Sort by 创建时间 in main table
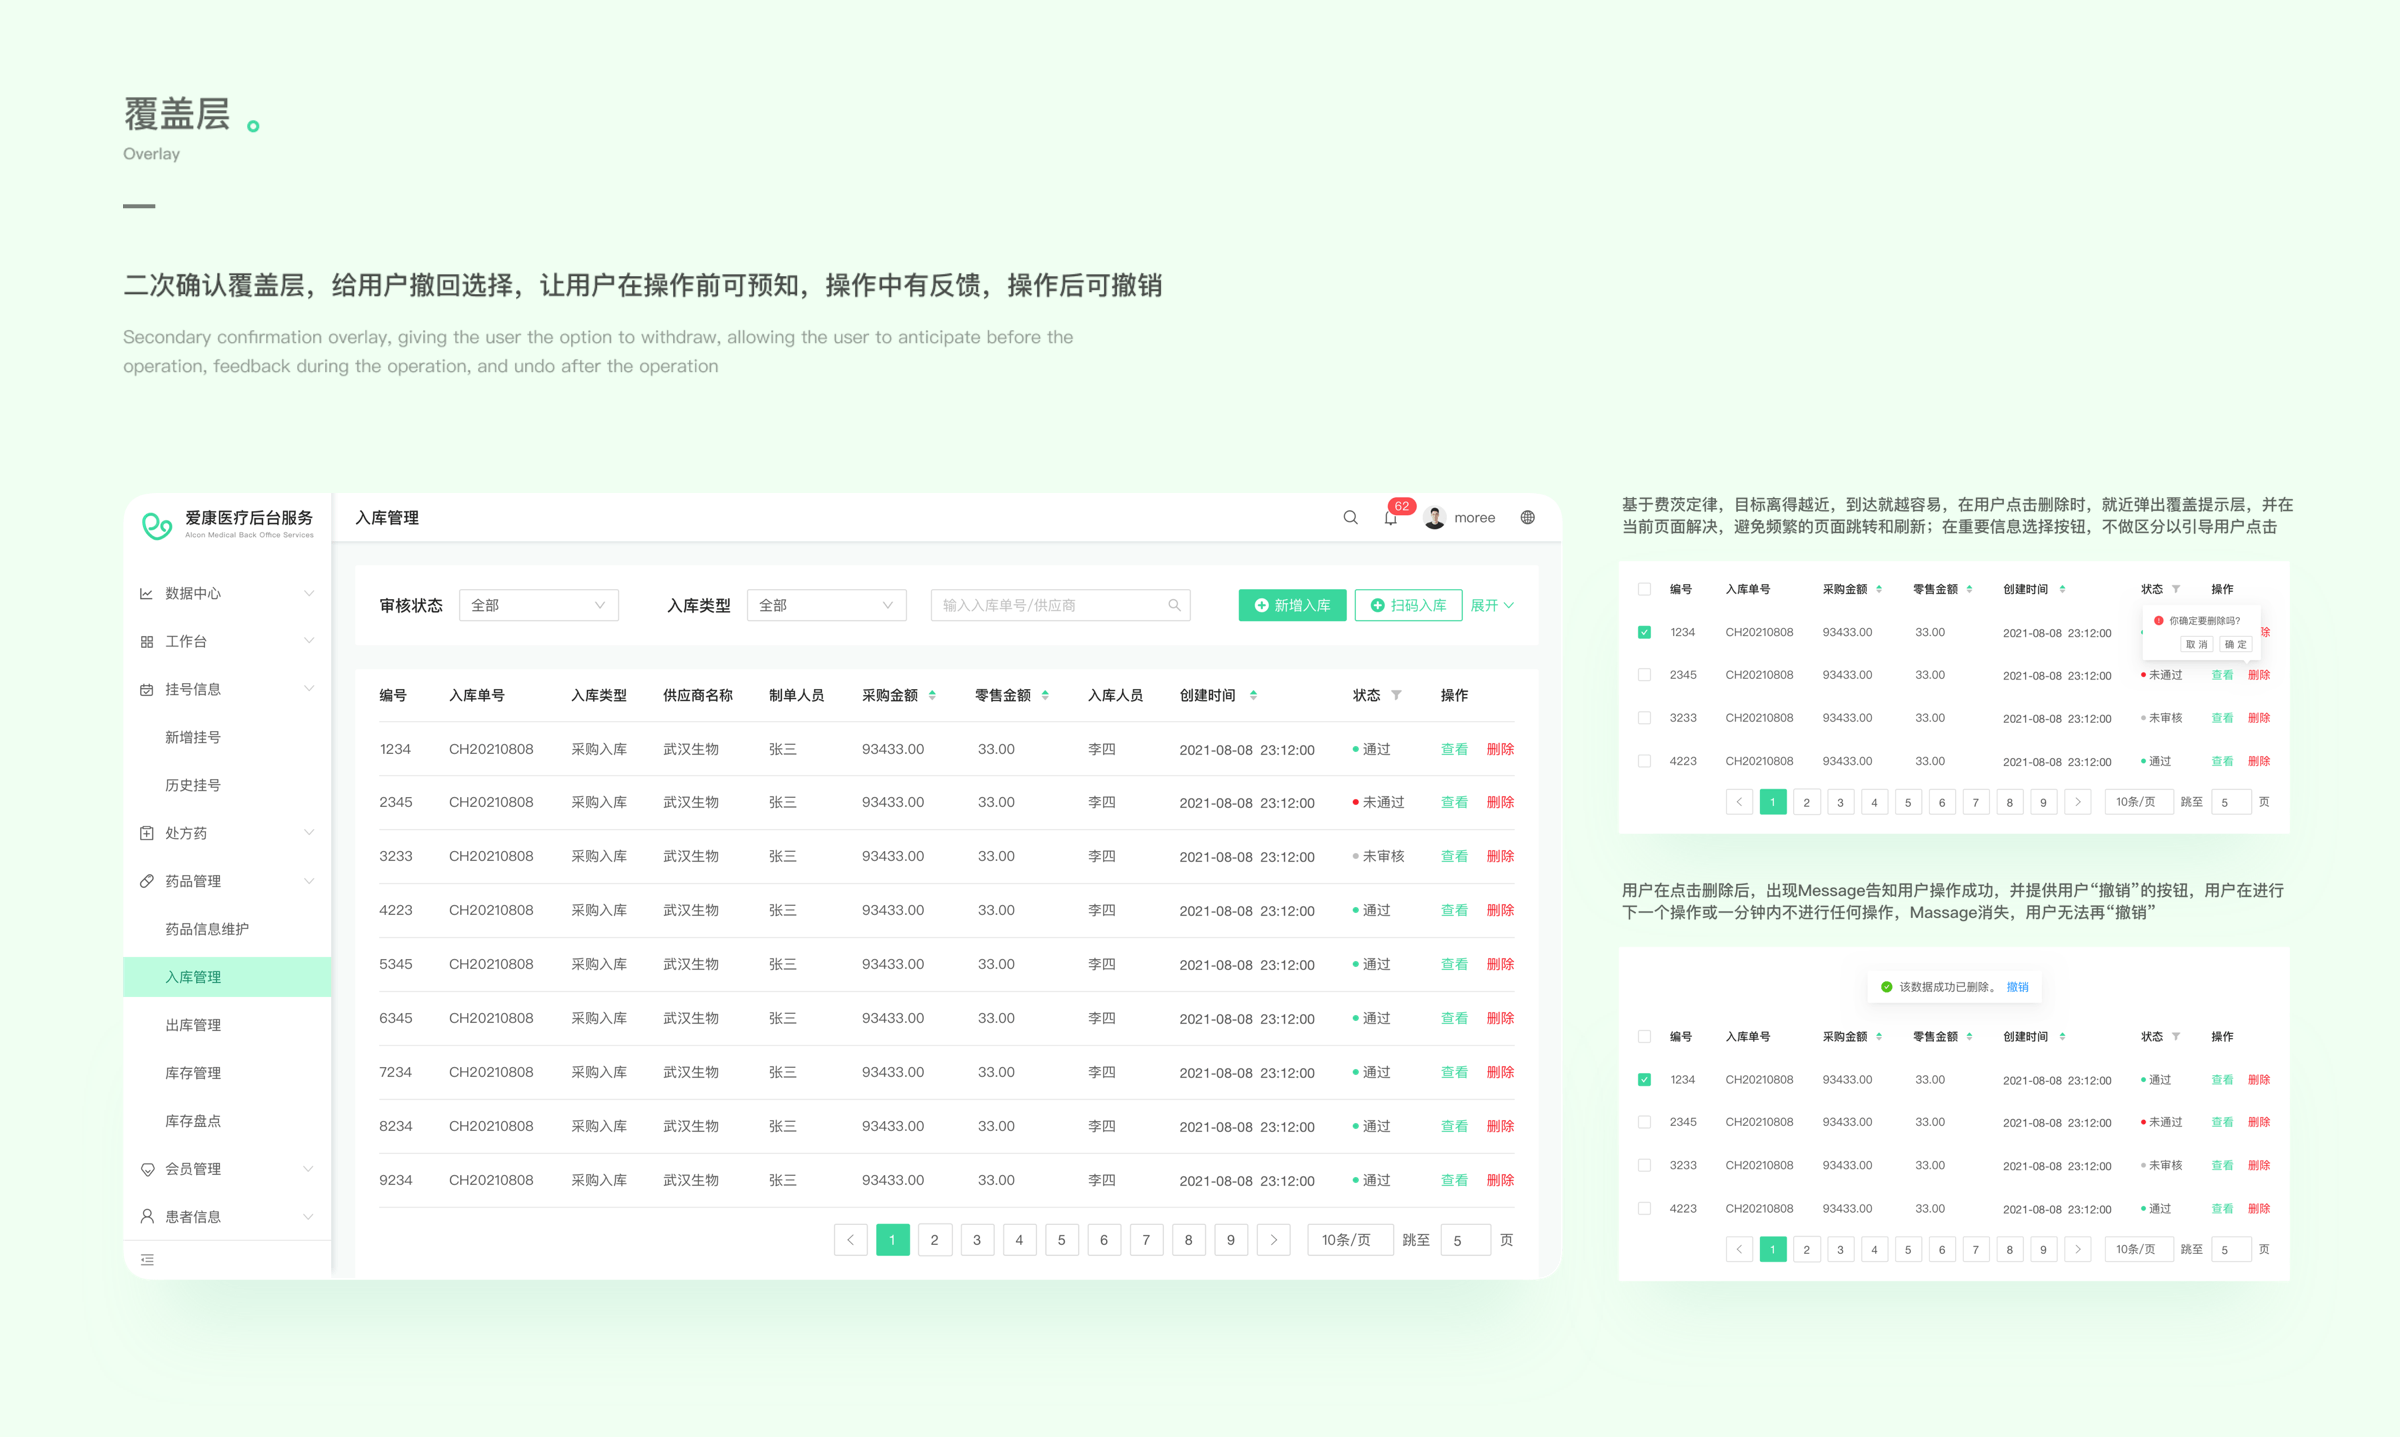This screenshot has height=1437, width=2400. 1253,695
